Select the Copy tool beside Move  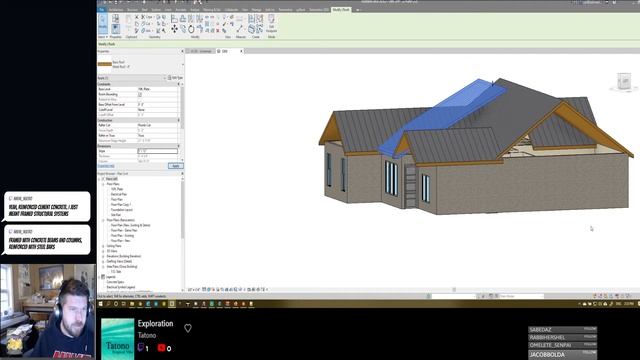(183, 29)
